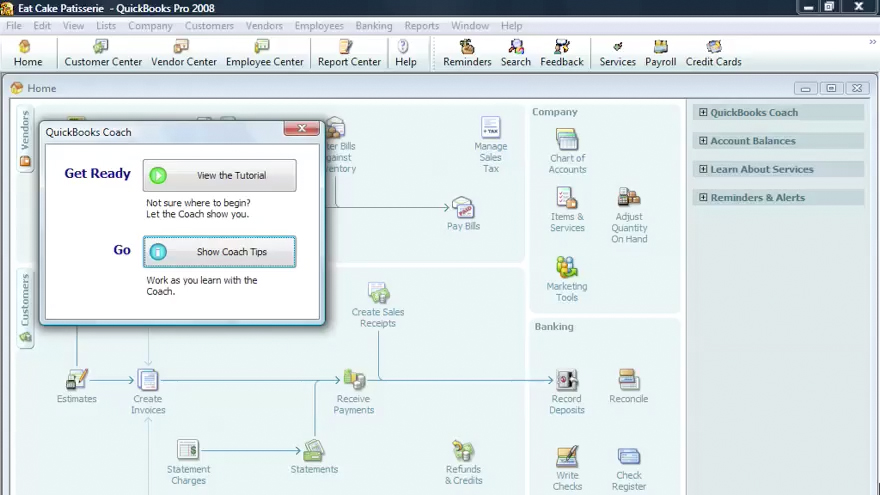
Task: Click the Statement Charges icon
Action: [188, 462]
